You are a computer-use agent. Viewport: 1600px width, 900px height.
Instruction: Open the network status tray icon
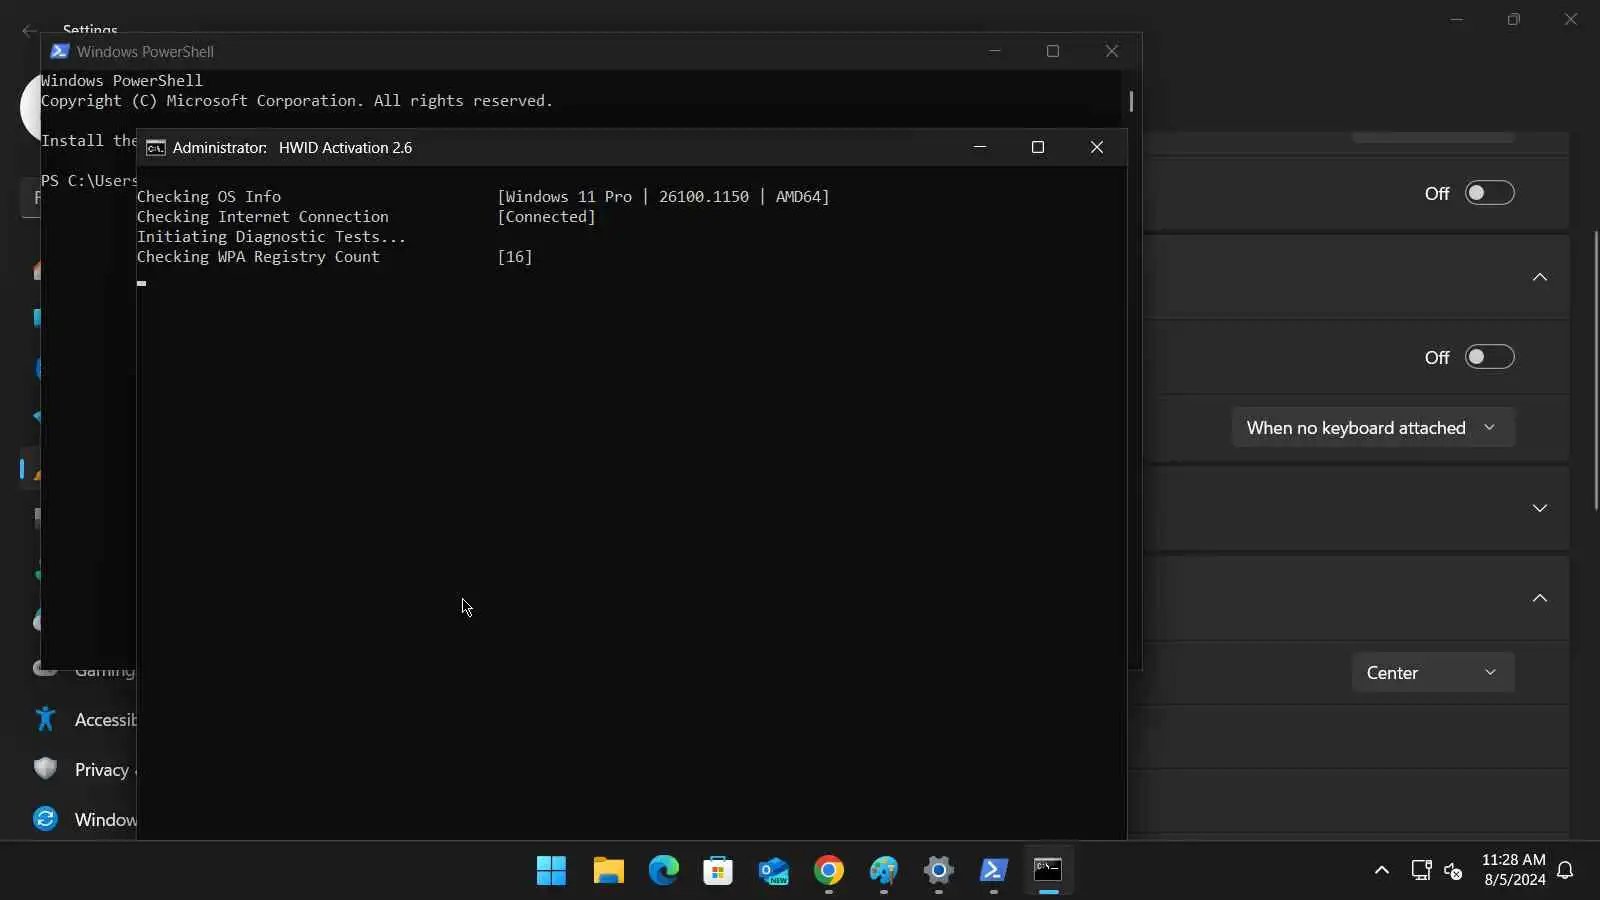[1421, 870]
